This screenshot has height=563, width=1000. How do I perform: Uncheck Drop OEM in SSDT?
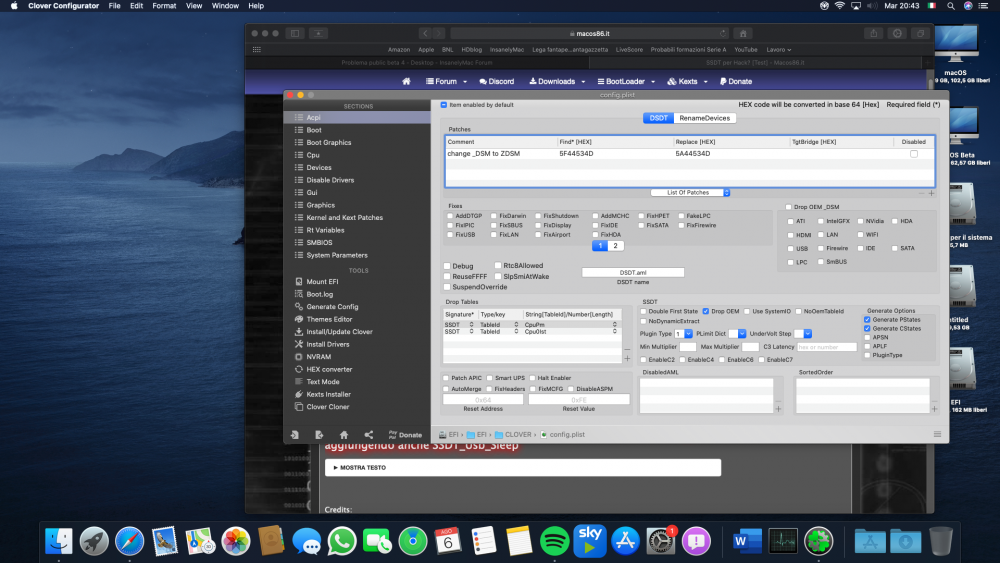[x=705, y=311]
